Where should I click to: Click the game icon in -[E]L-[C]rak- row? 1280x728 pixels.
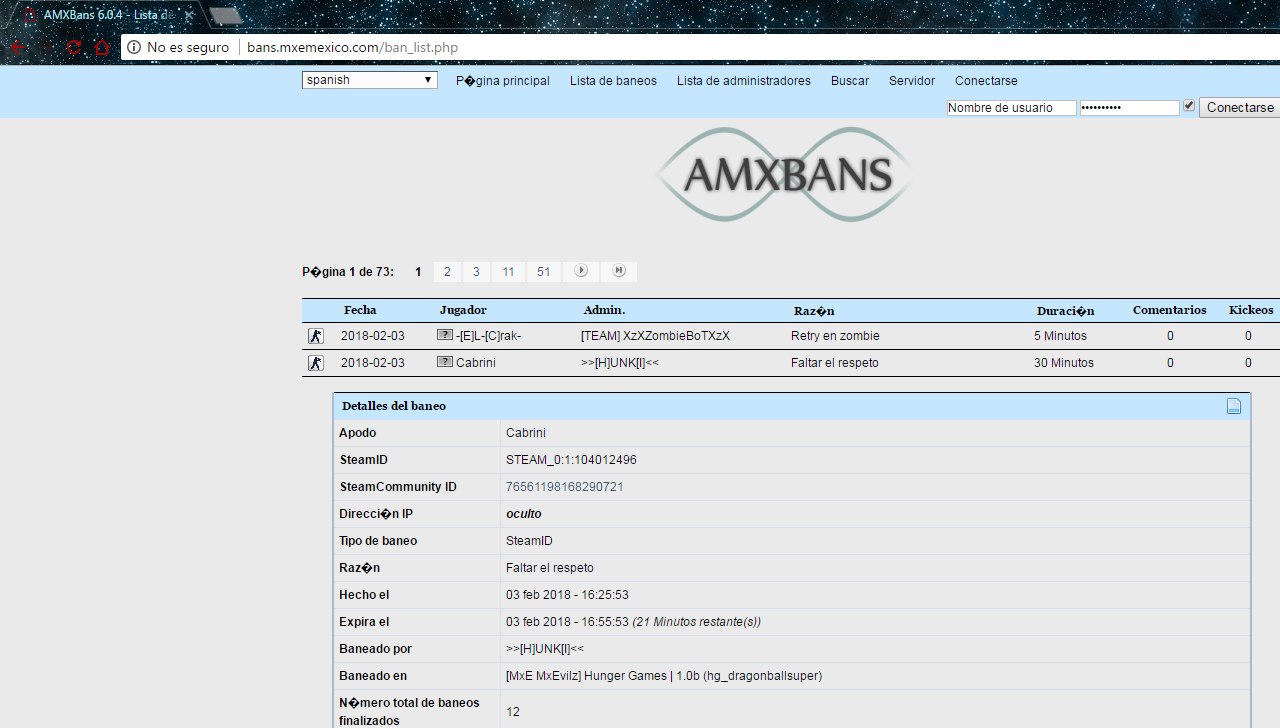pyautogui.click(x=316, y=336)
